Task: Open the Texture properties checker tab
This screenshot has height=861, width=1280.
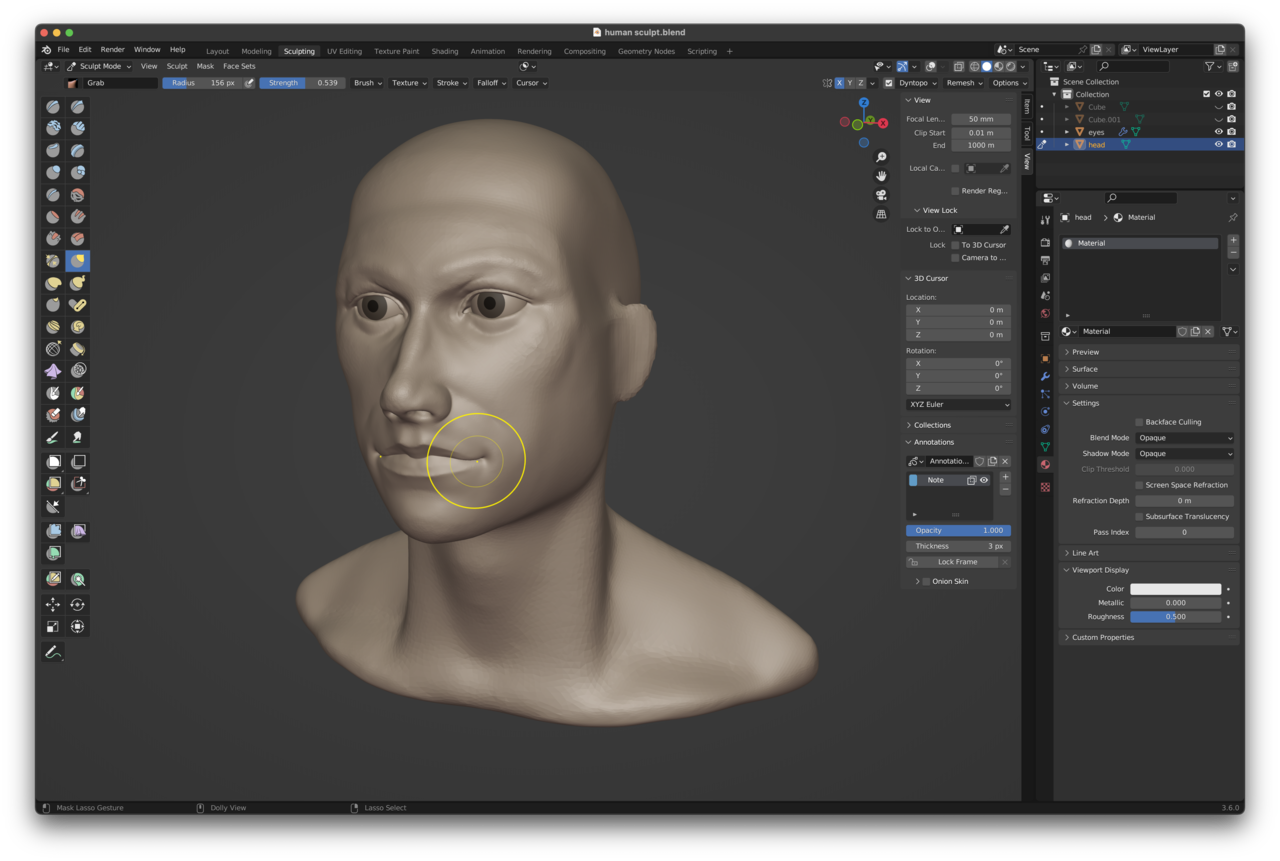Action: (1045, 487)
